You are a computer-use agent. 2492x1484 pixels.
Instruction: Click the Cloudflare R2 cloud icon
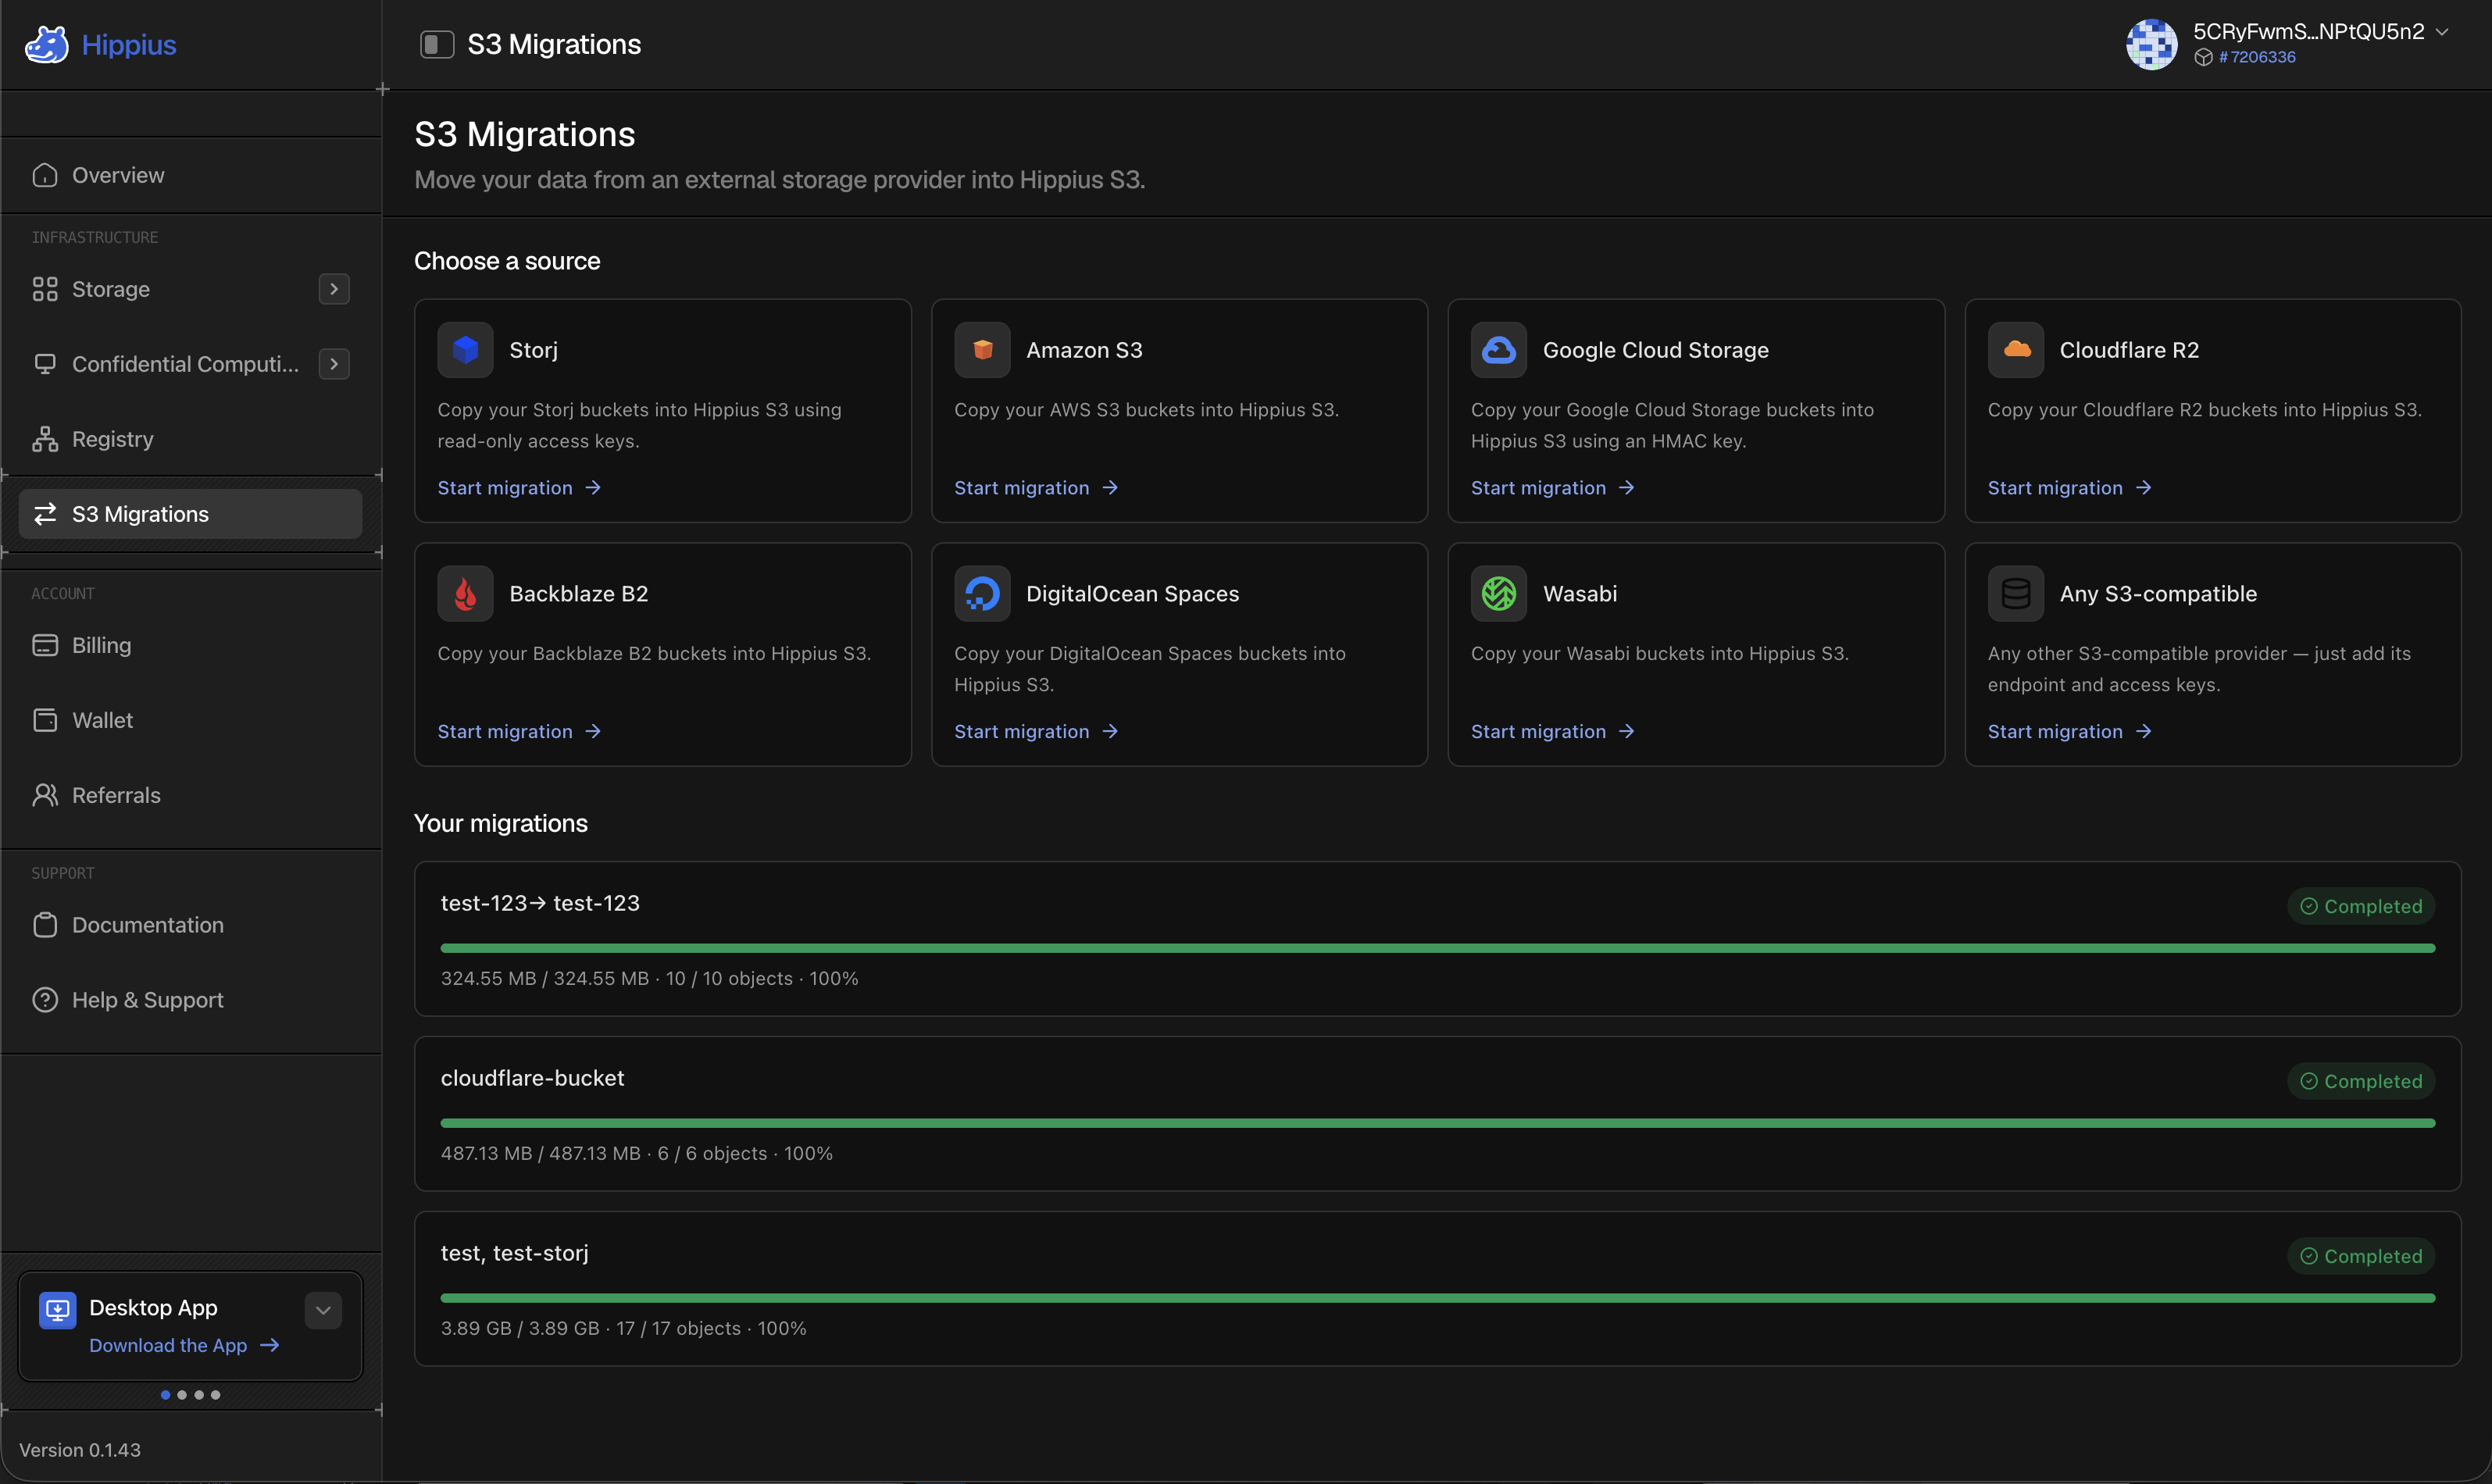coord(2016,350)
